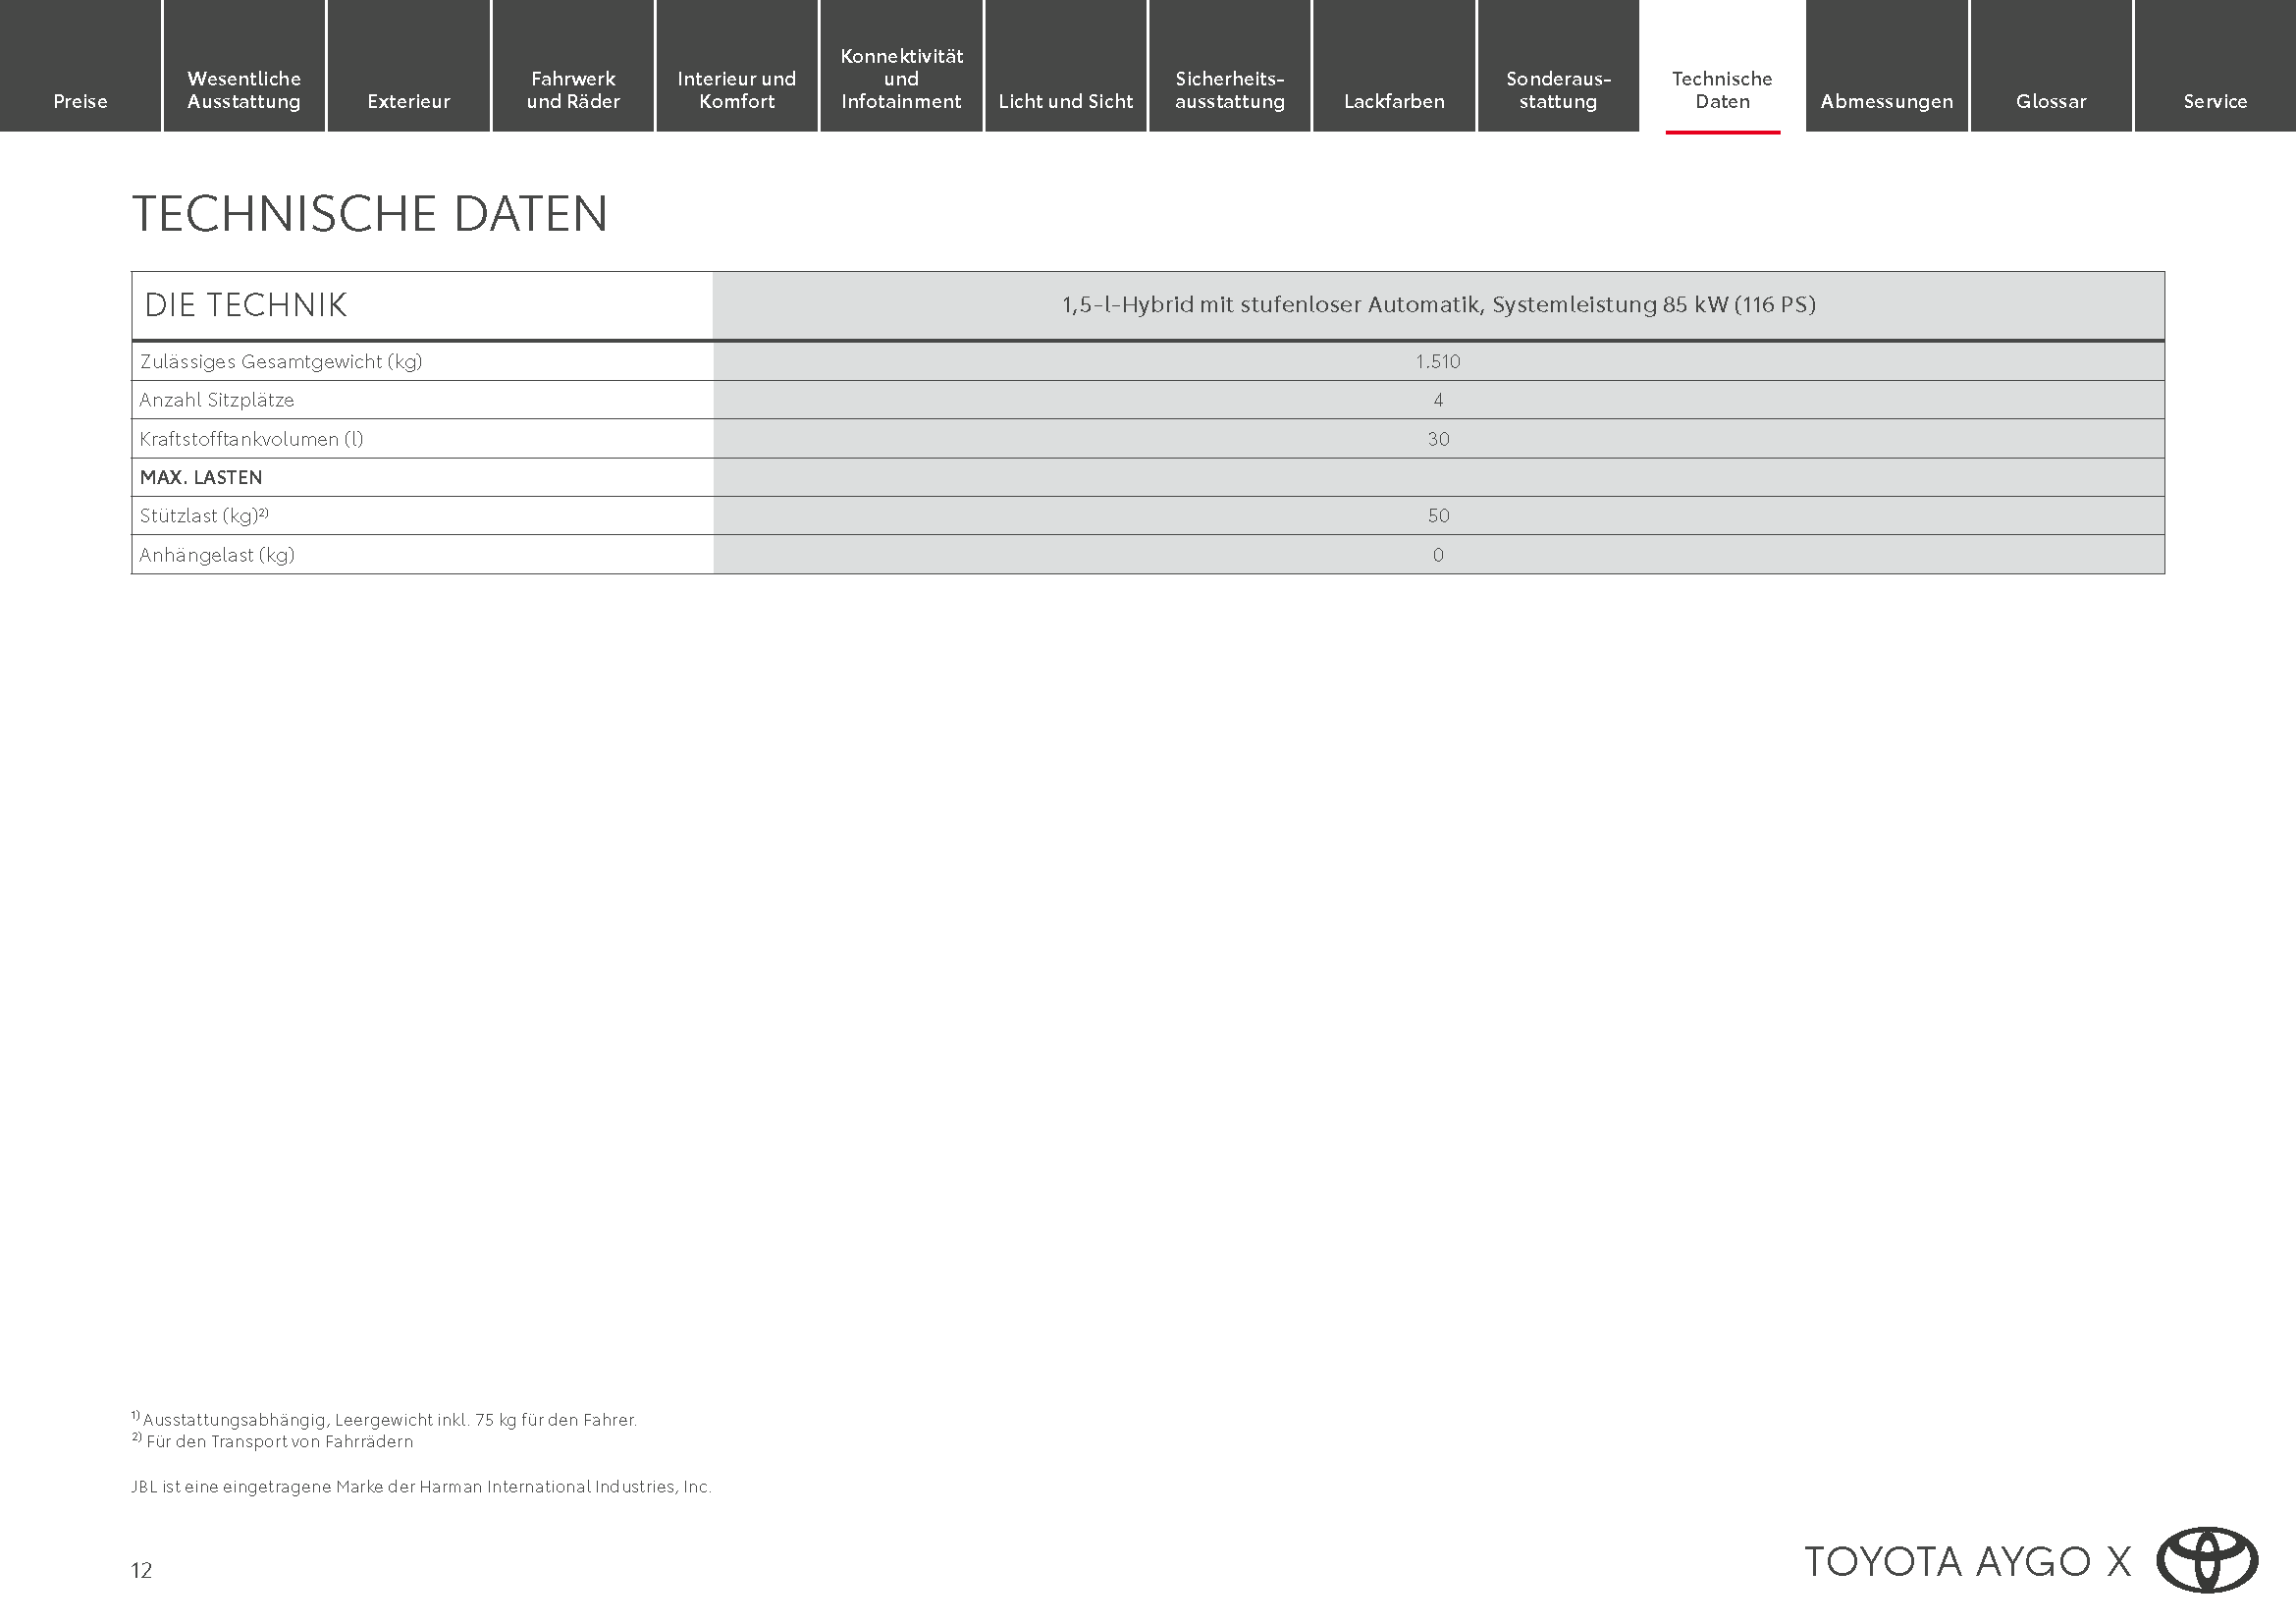This screenshot has height=1624, width=2296.
Task: Switch to Interieur und Komfort tab
Action: coord(737,89)
